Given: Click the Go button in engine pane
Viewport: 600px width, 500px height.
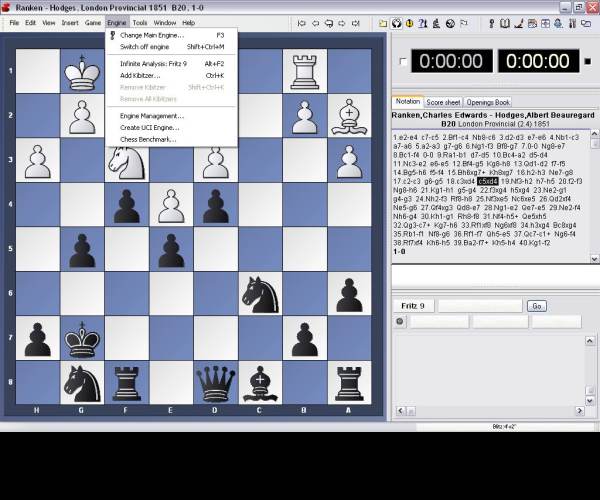Looking at the screenshot, I should [x=536, y=306].
